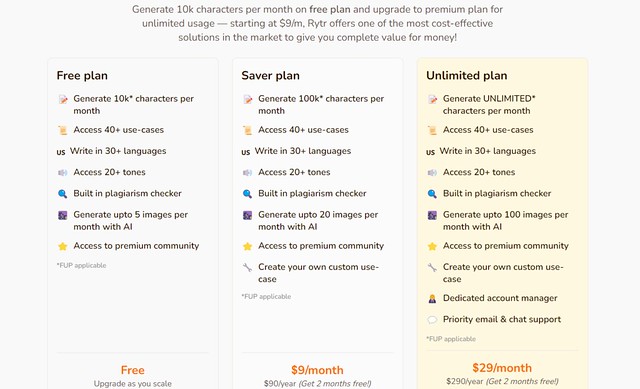Click the account manager person icon
The image size is (640, 389).
tap(432, 298)
